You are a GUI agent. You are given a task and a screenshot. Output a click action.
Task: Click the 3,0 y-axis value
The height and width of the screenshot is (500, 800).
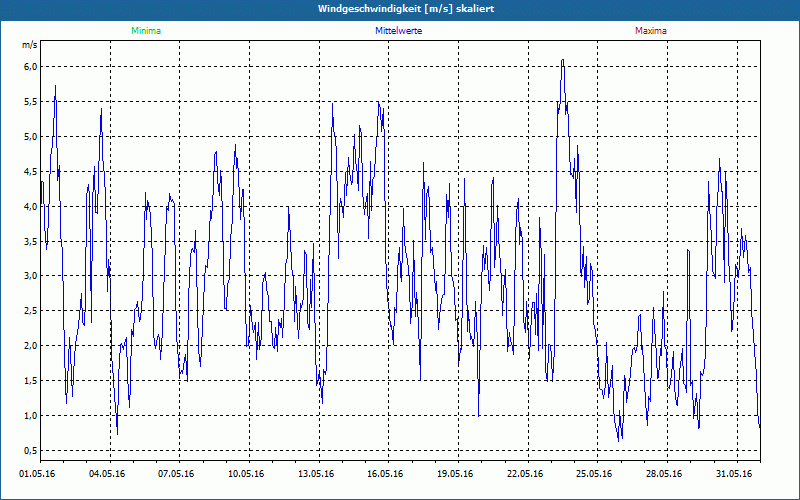click(x=31, y=276)
